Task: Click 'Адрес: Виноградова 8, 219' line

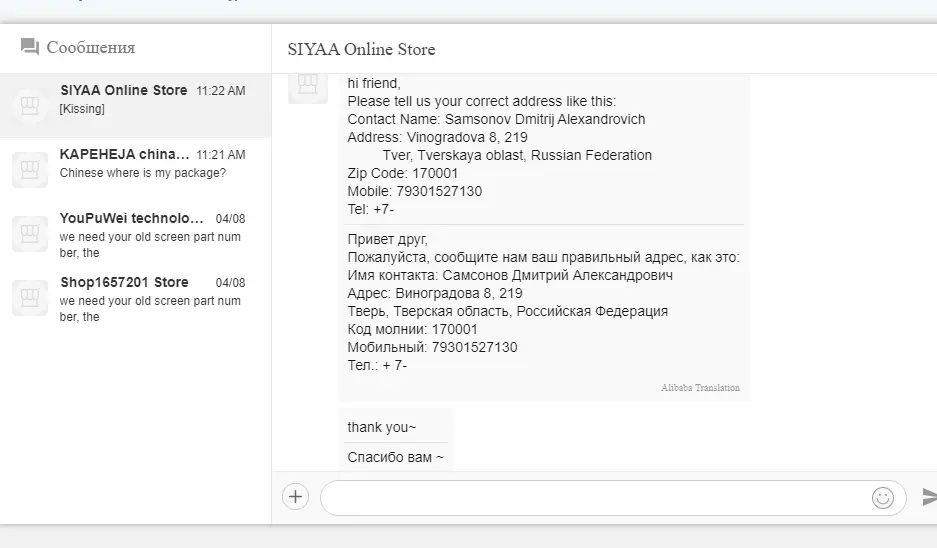Action: [x=434, y=293]
